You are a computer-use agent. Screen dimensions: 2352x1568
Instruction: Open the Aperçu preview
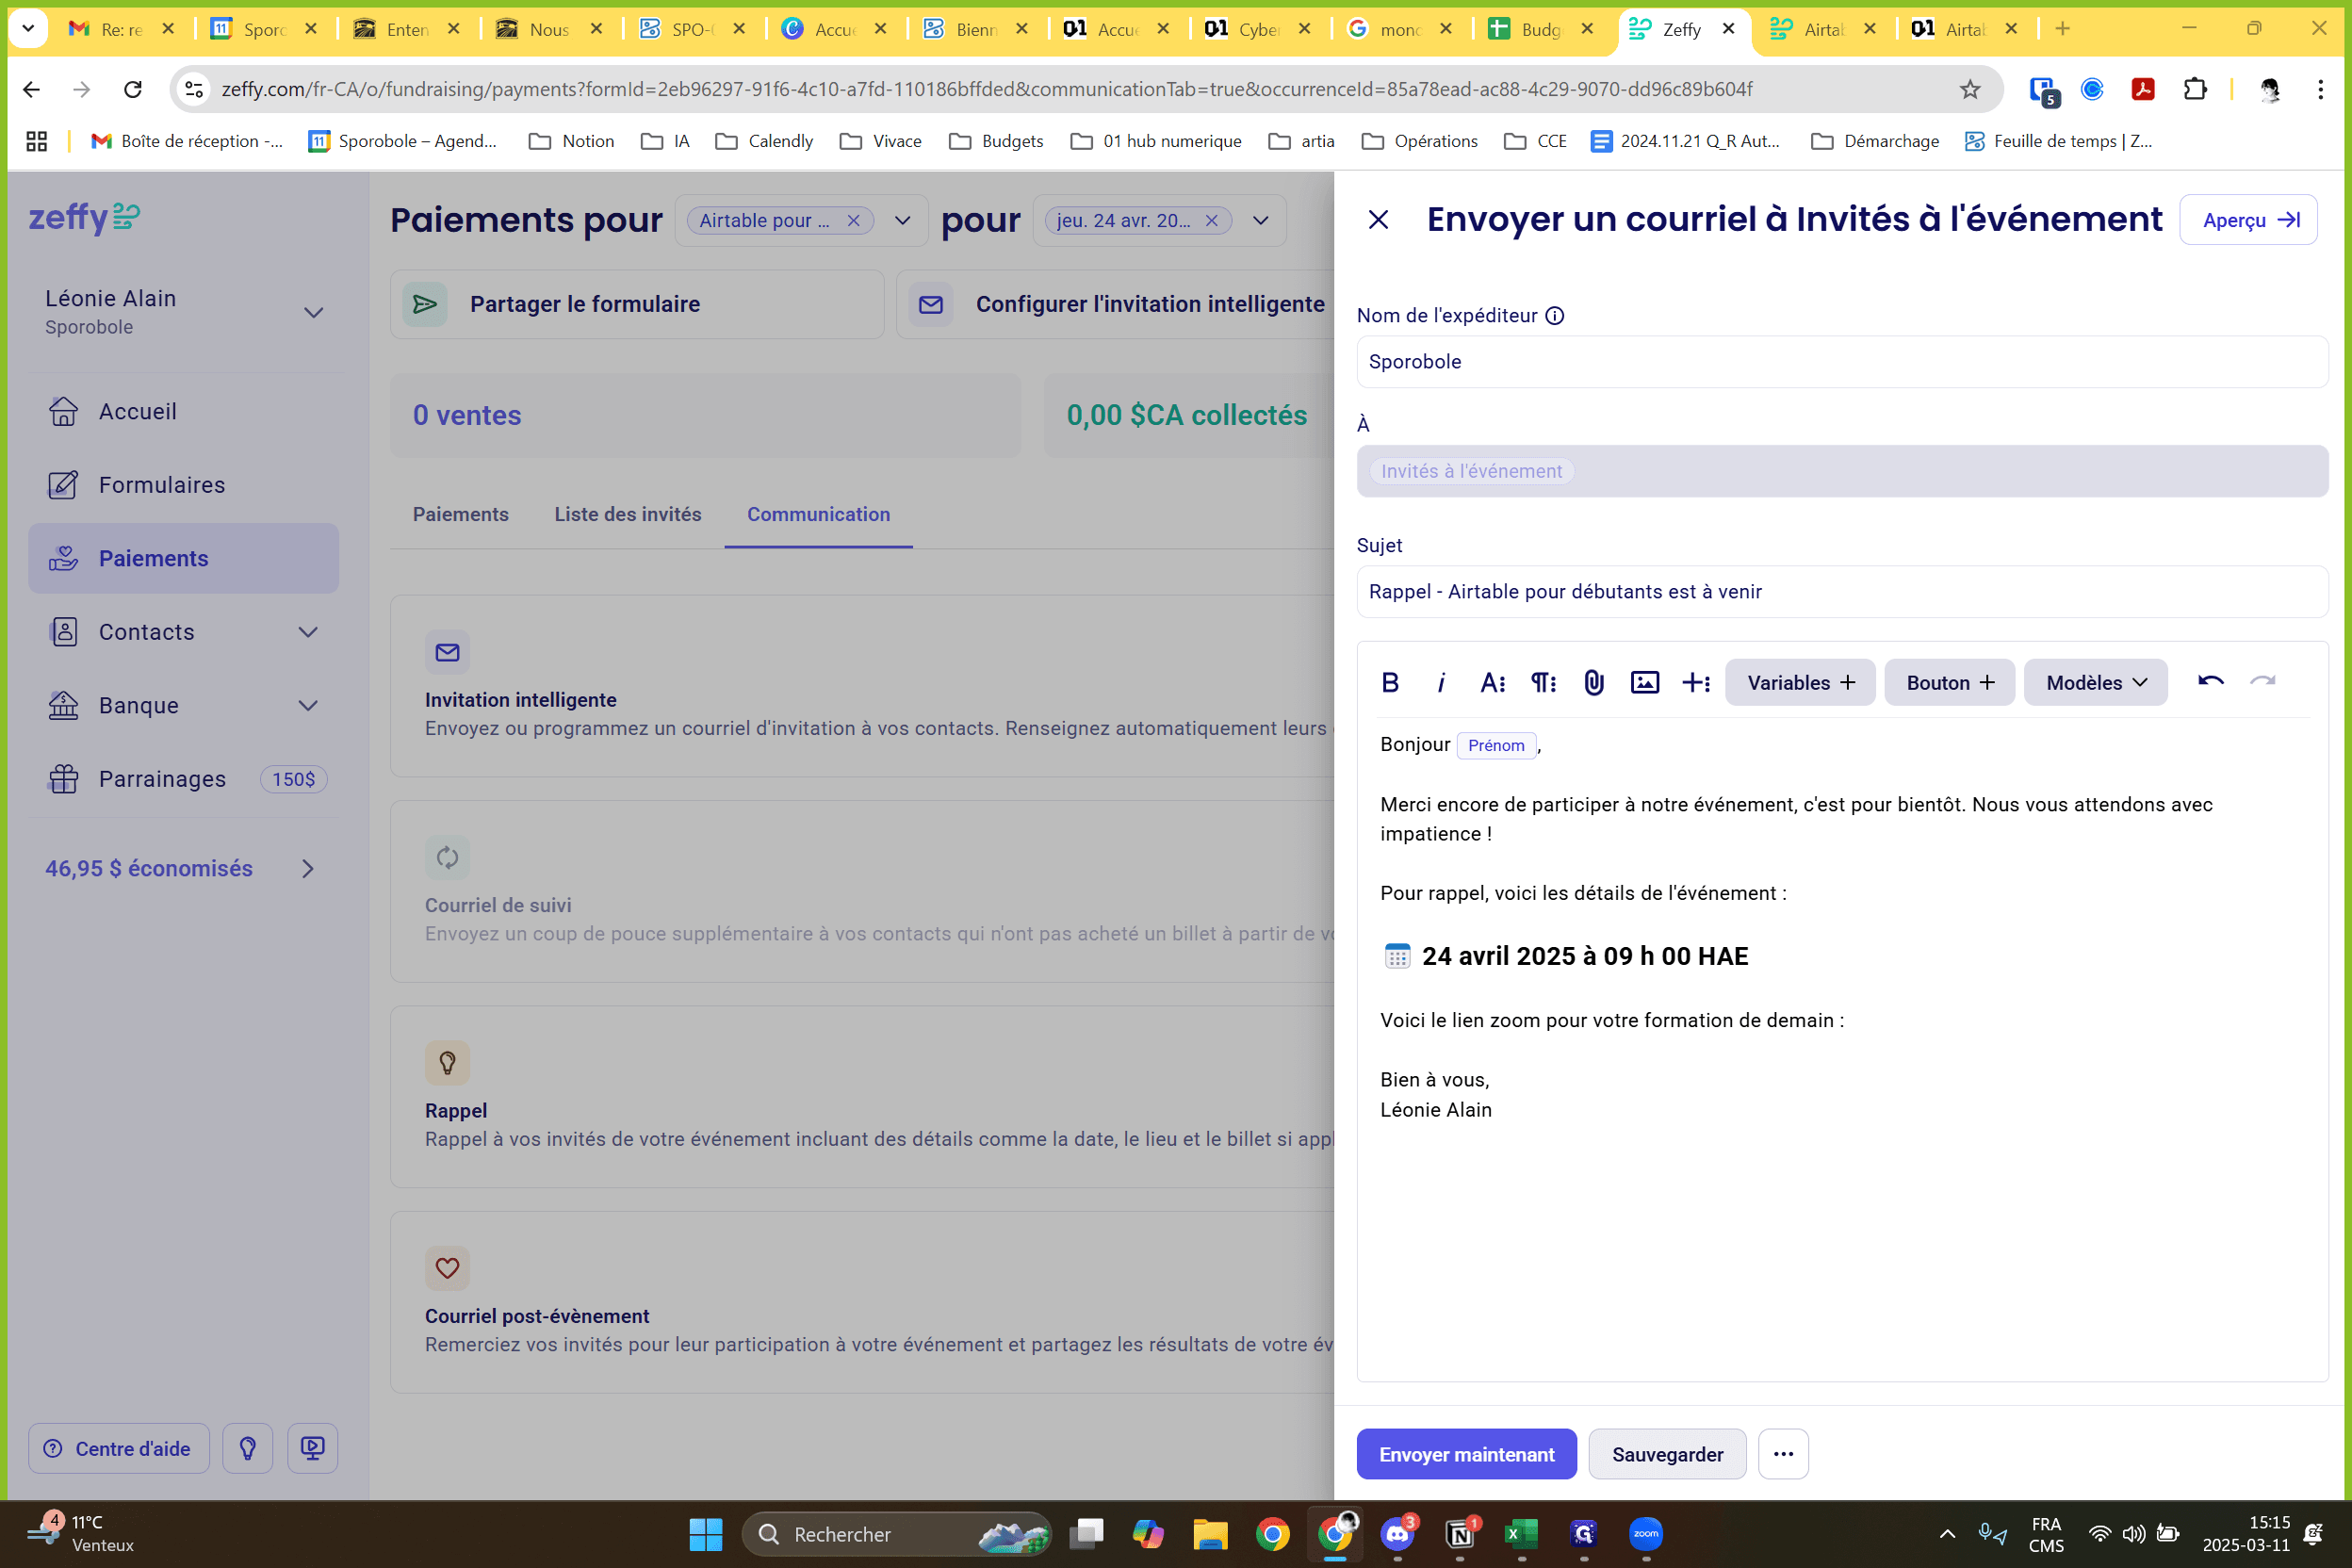pos(2248,220)
